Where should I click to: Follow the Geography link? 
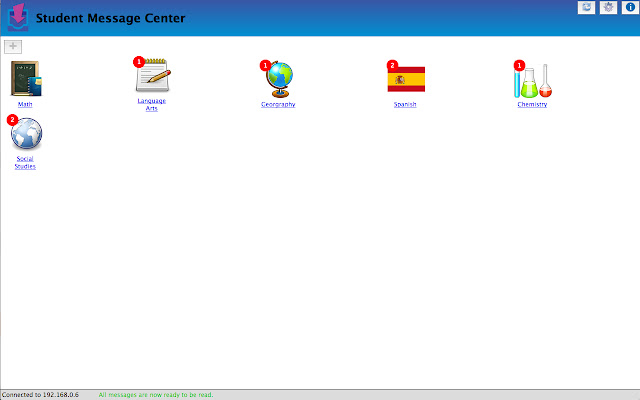pos(278,104)
